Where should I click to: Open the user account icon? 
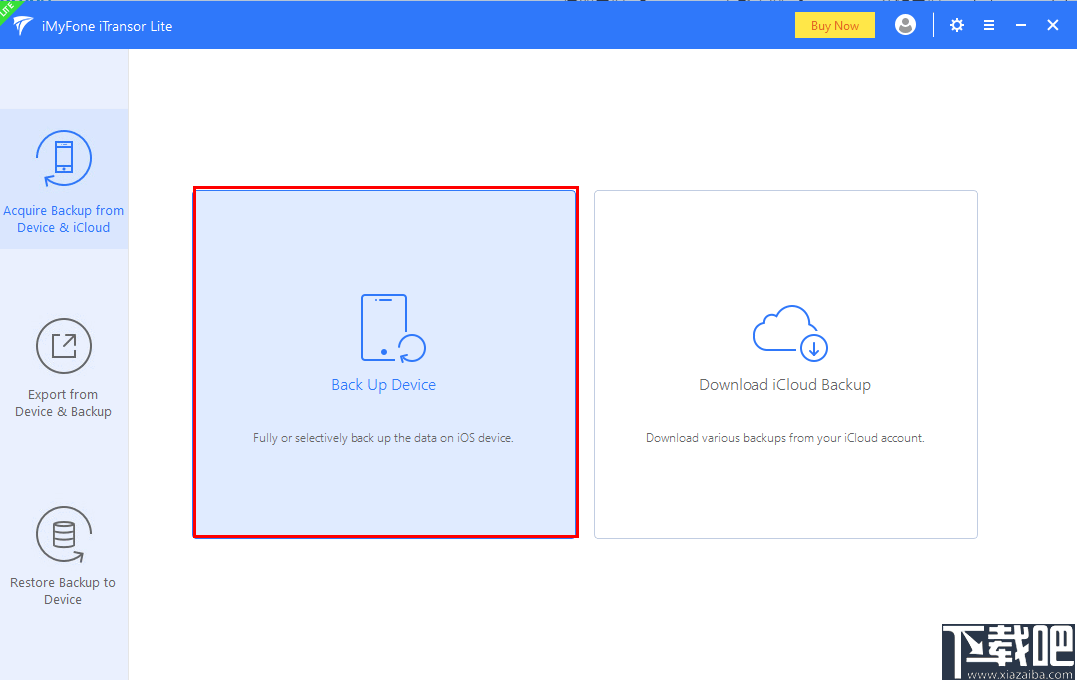pyautogui.click(x=905, y=25)
